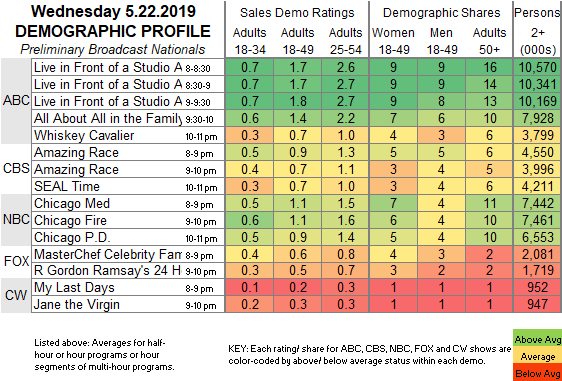
Task: Select the Demographic Shares heading
Action: point(441,13)
